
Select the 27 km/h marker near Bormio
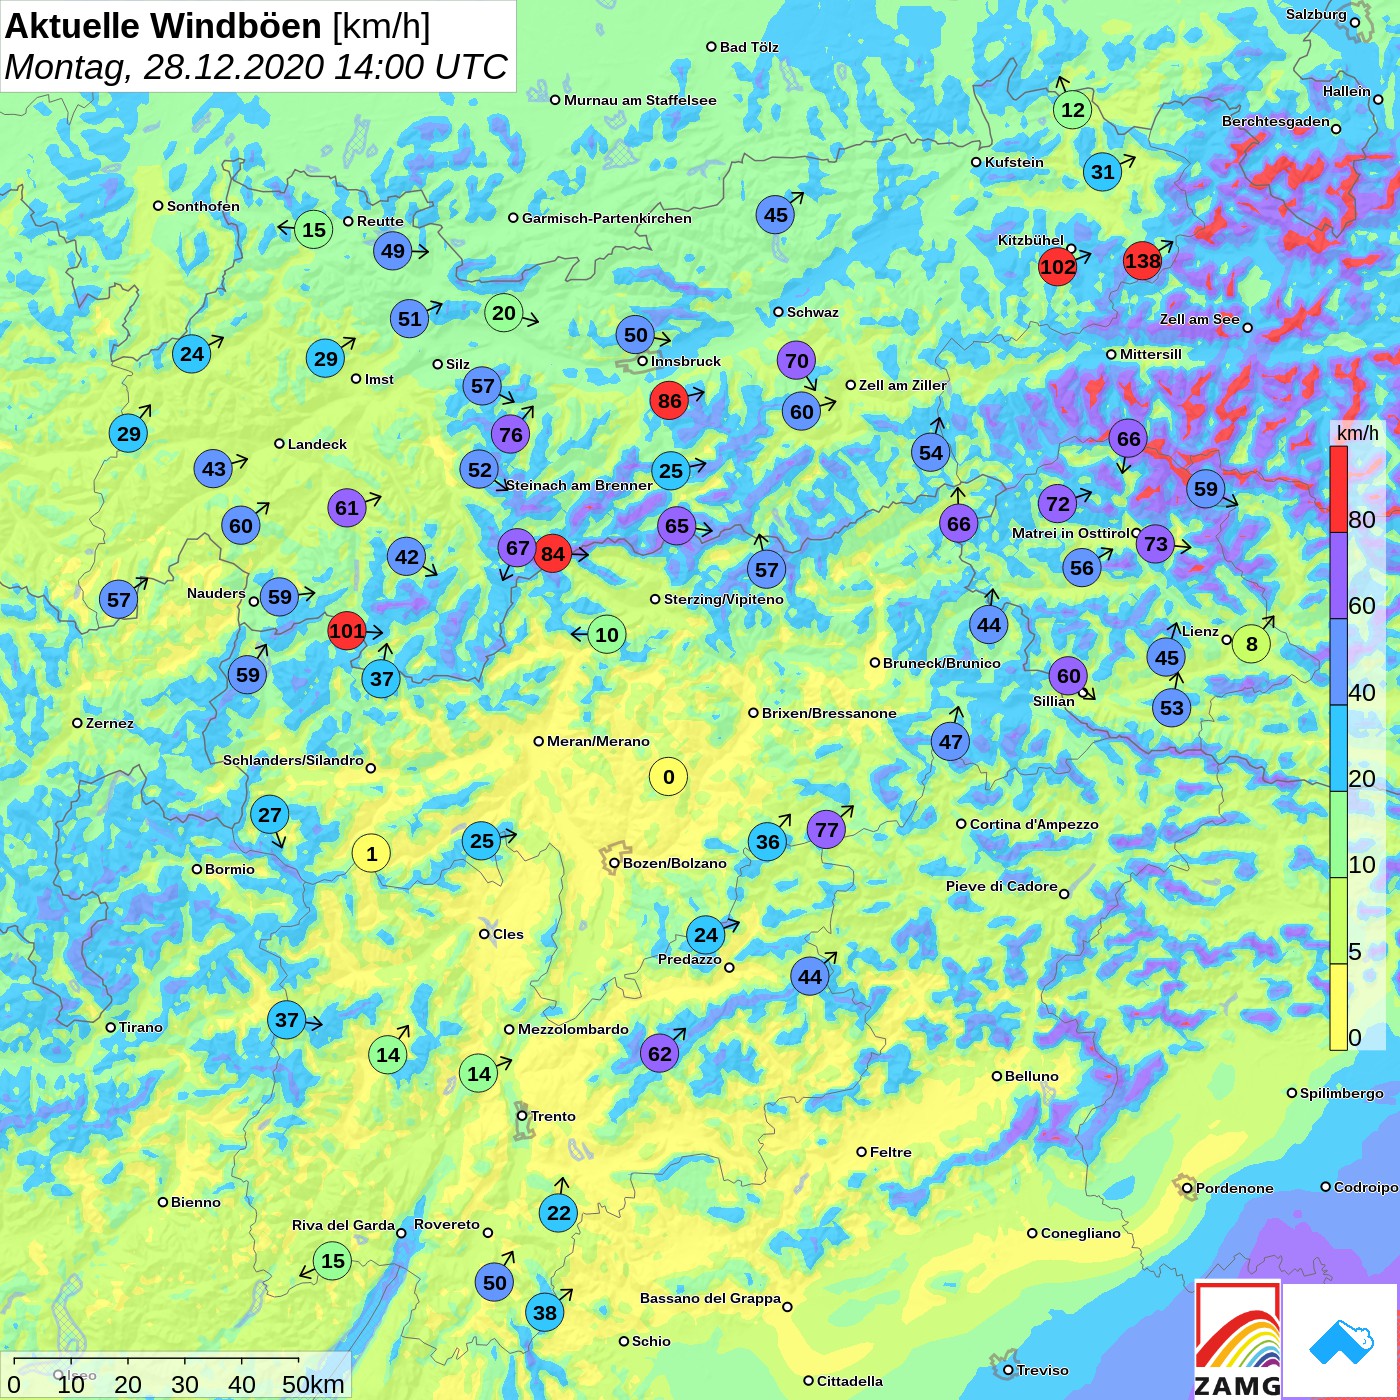[x=269, y=814]
